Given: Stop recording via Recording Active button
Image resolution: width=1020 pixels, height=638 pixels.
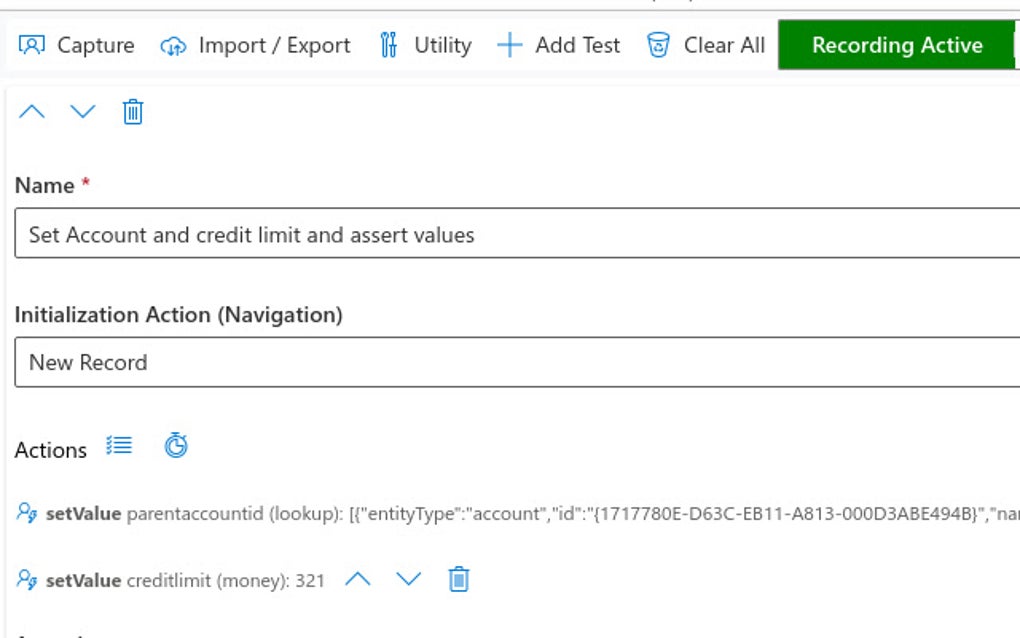Looking at the screenshot, I should [x=896, y=45].
